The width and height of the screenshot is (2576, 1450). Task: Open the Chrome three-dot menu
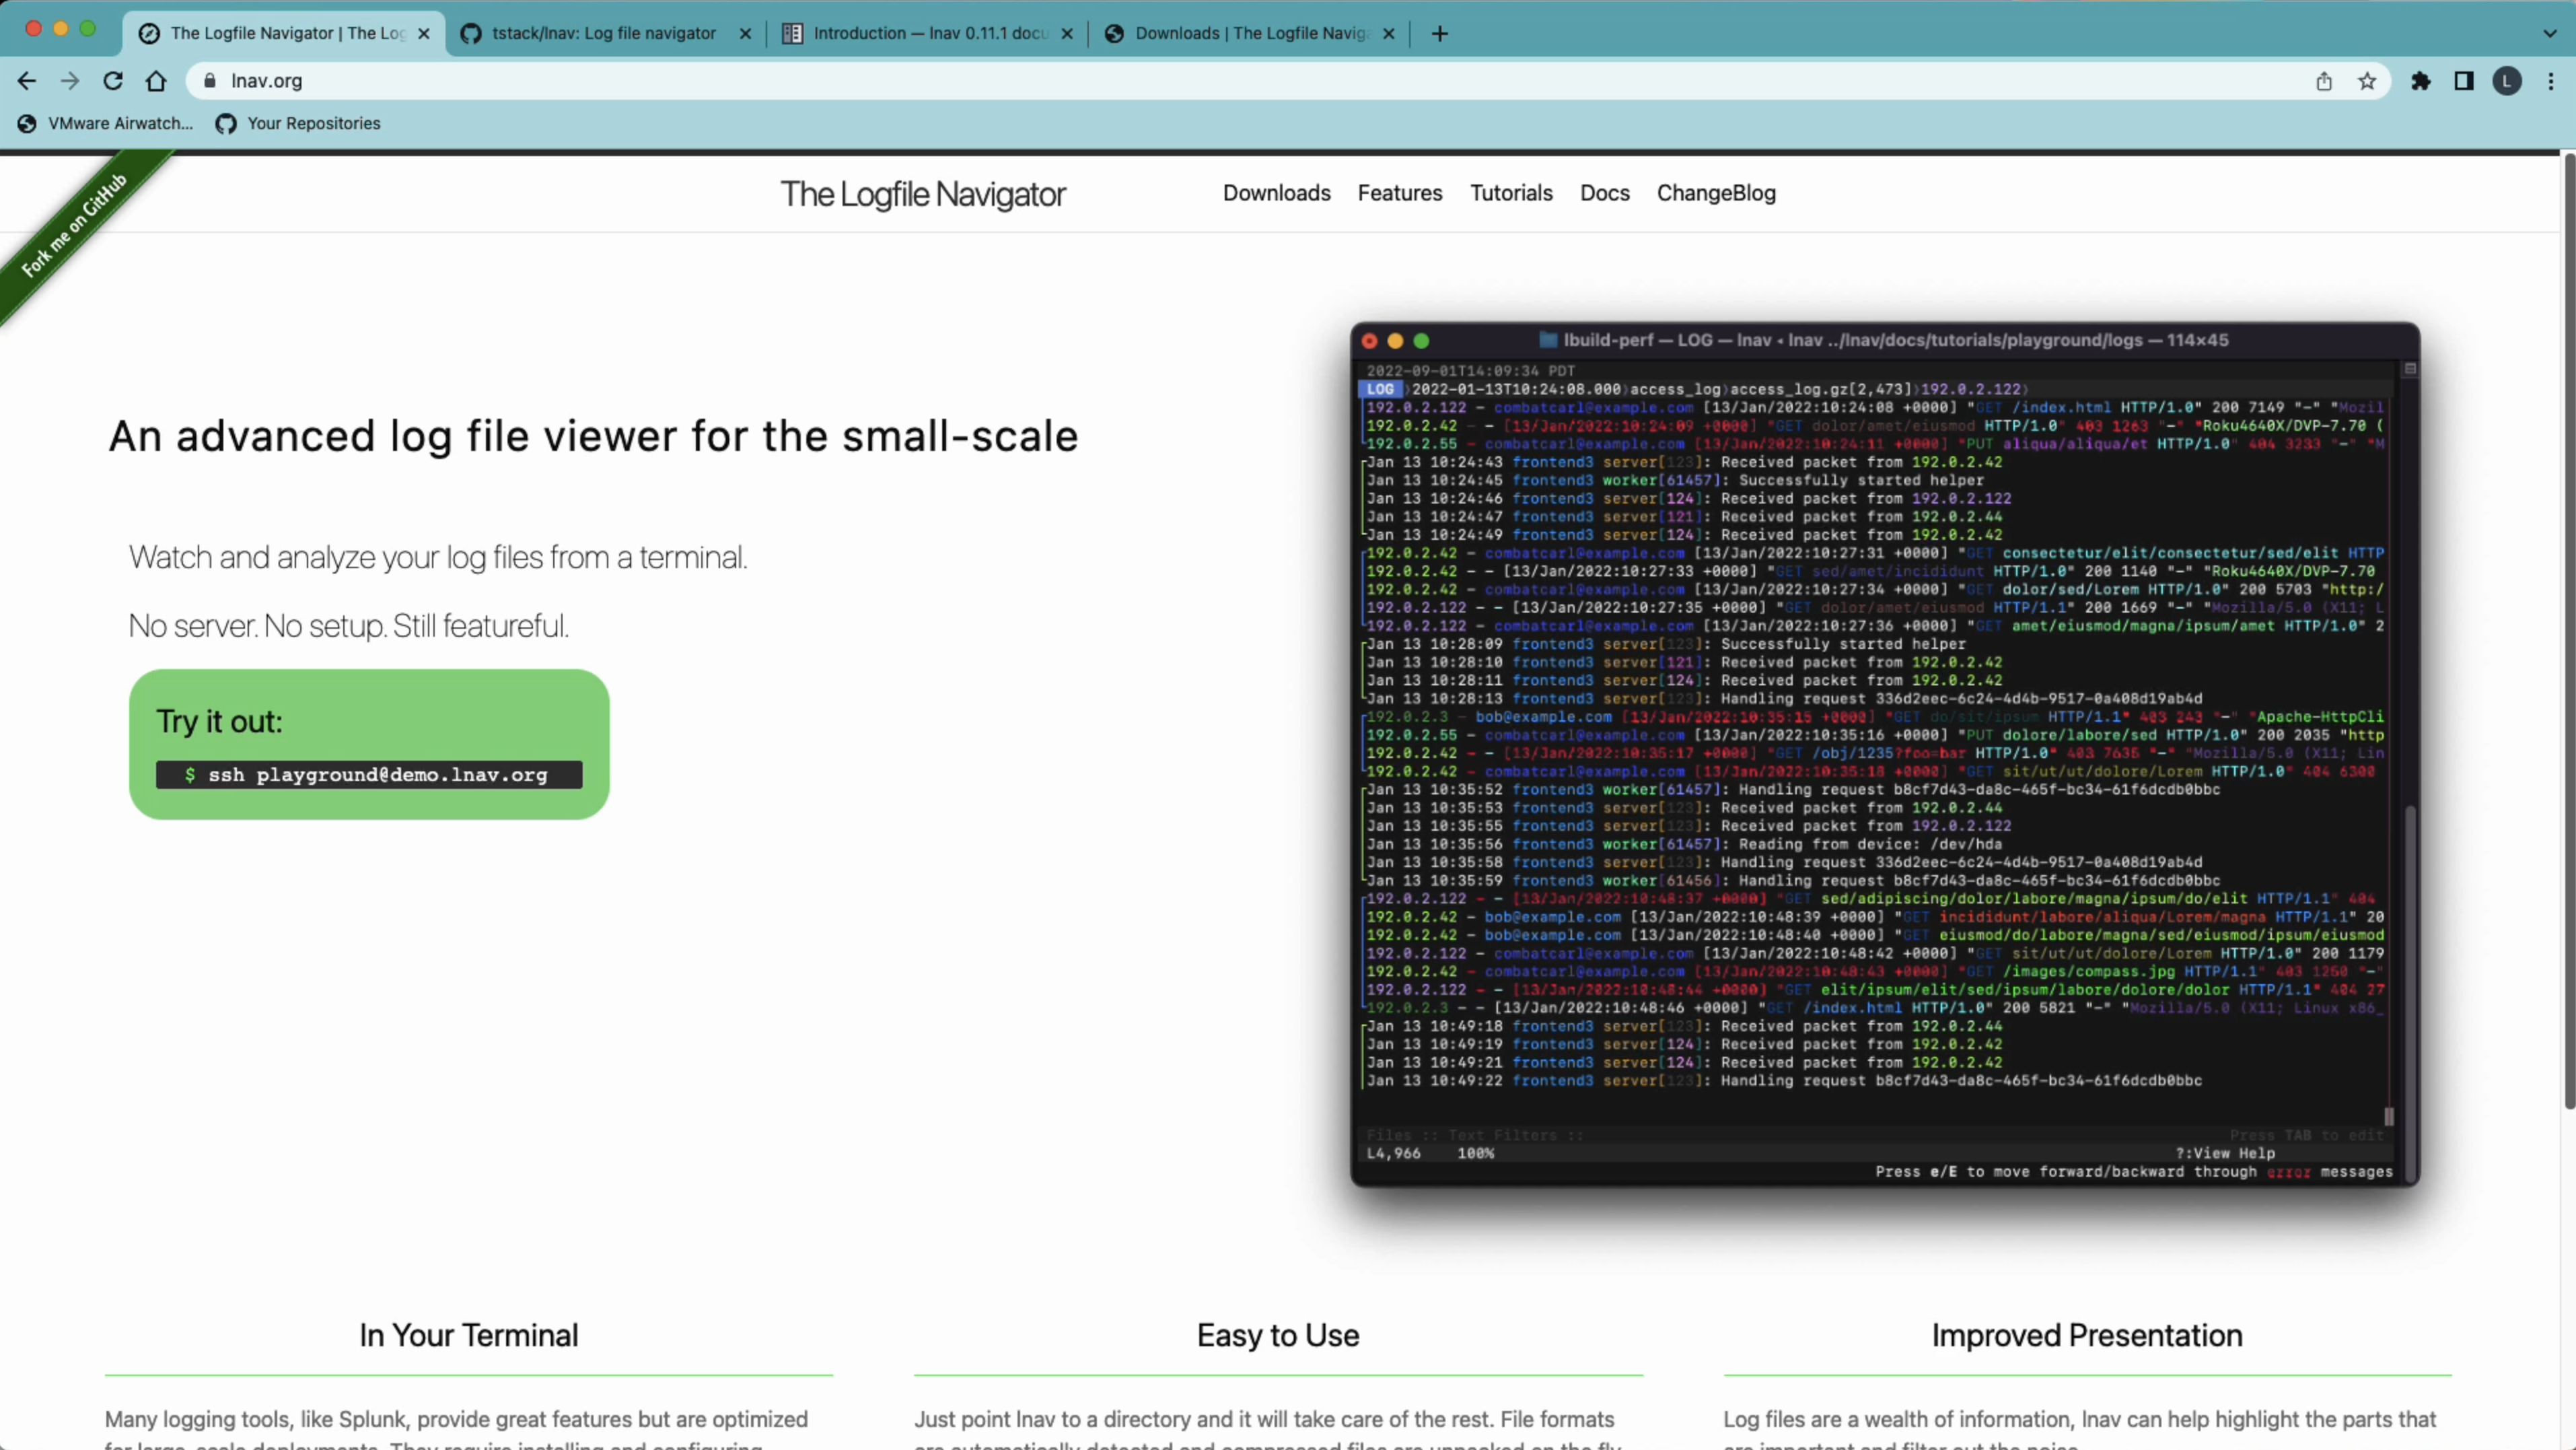[x=2551, y=81]
